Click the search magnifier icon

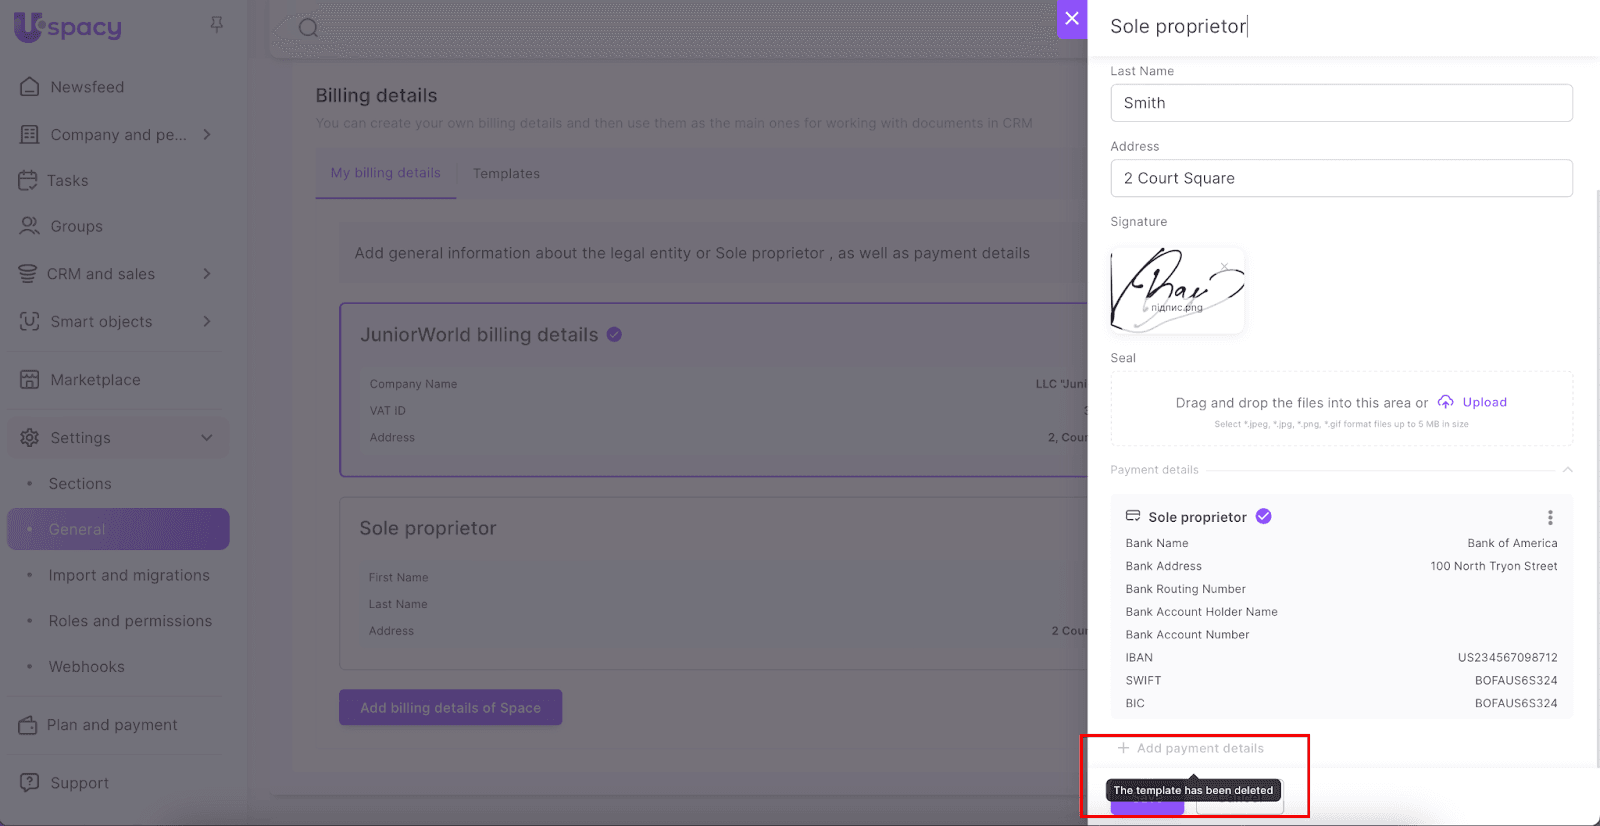[x=308, y=28]
